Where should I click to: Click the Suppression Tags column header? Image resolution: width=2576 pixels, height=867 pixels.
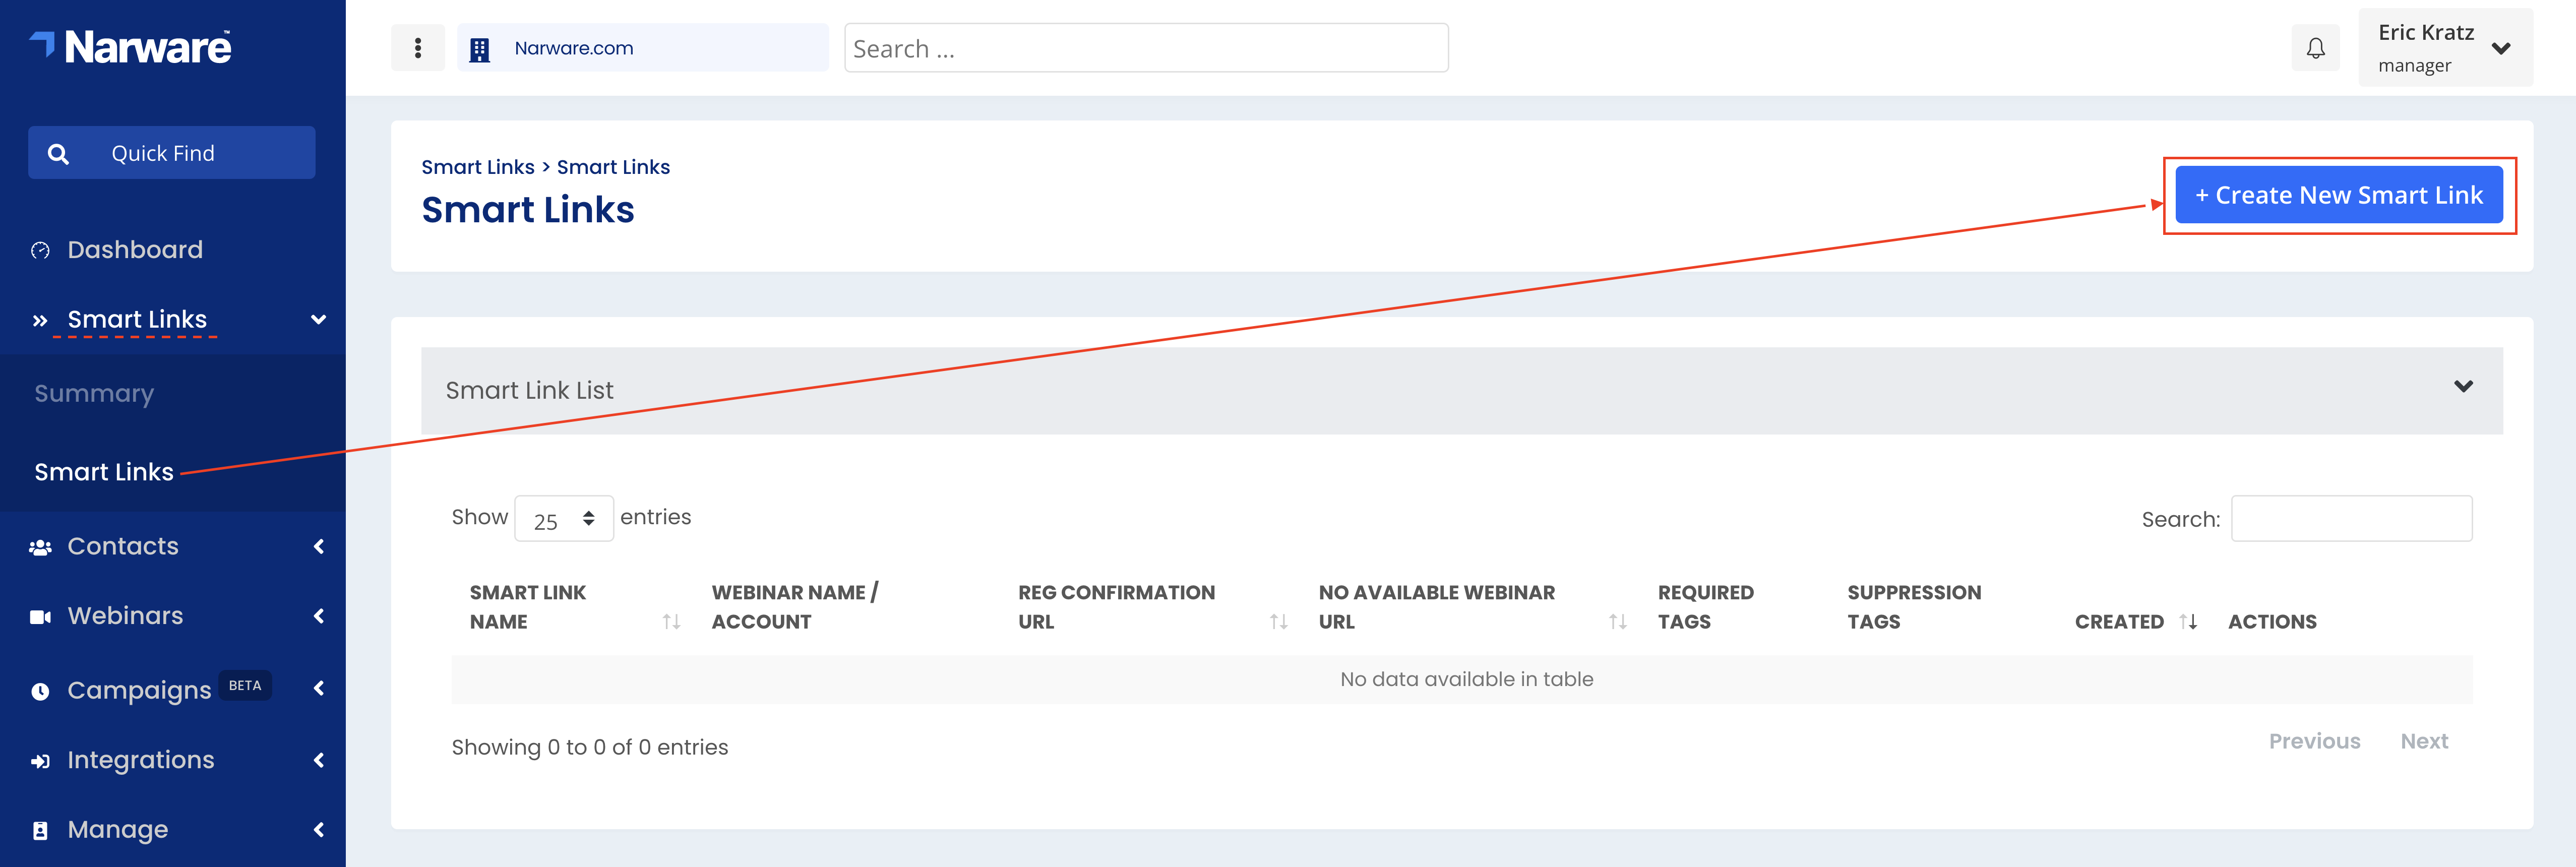click(x=1913, y=607)
